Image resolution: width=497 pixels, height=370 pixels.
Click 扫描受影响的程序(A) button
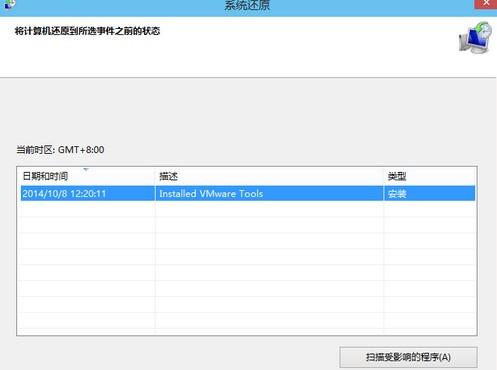point(408,357)
